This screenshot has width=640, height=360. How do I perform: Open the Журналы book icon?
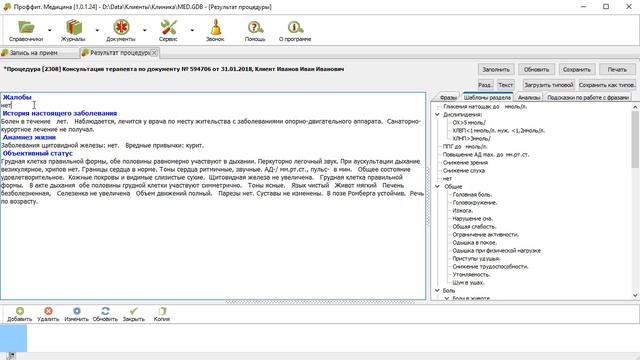[73, 27]
